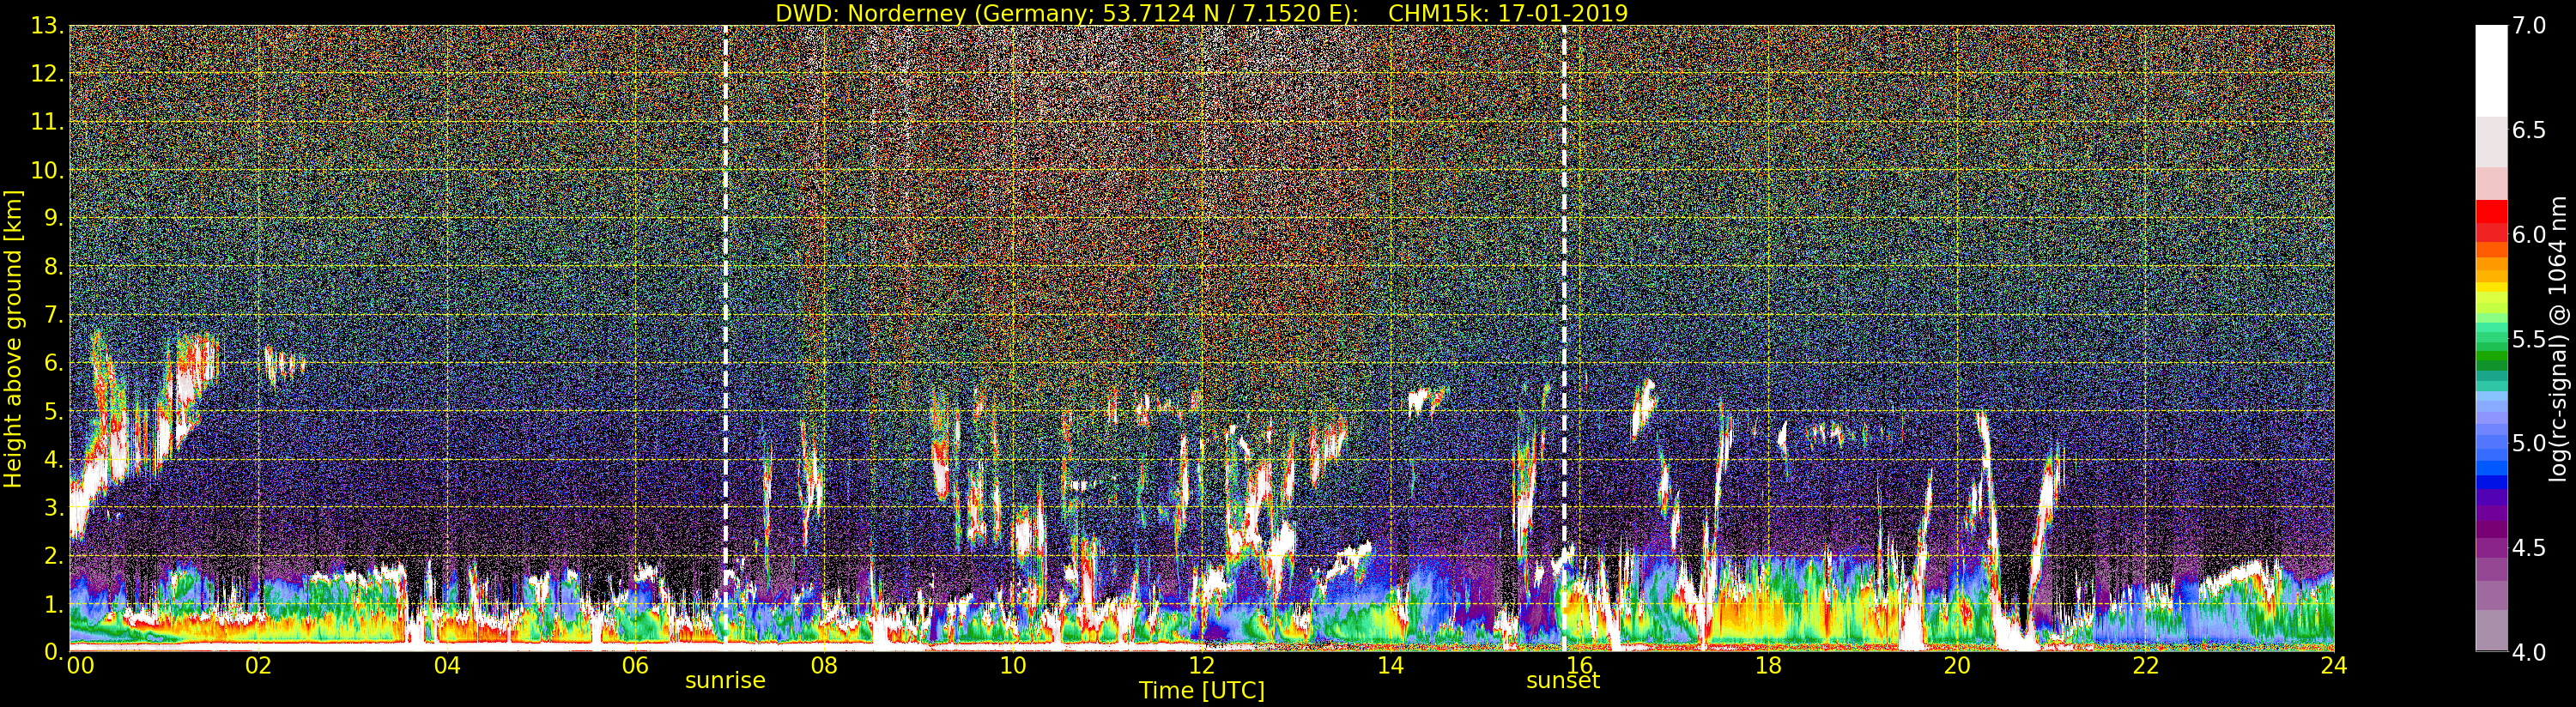The image size is (2576, 707).
Task: Click the colorbar label '4.5'
Action: click(x=2529, y=548)
